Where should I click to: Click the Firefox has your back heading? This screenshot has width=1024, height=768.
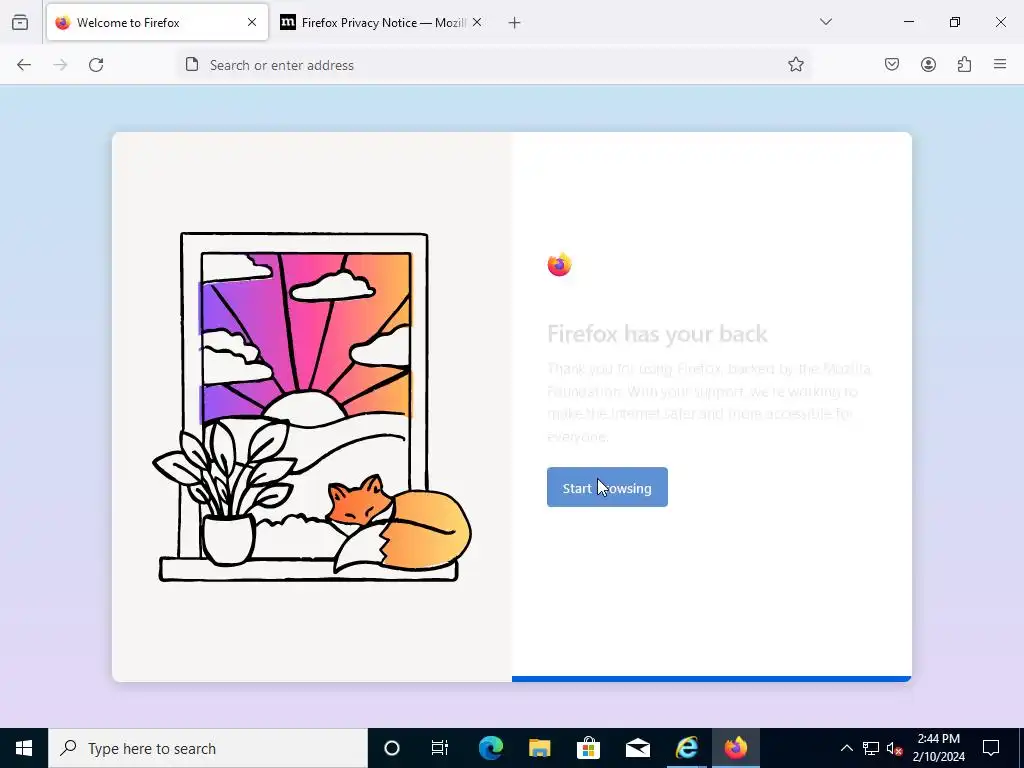click(657, 334)
